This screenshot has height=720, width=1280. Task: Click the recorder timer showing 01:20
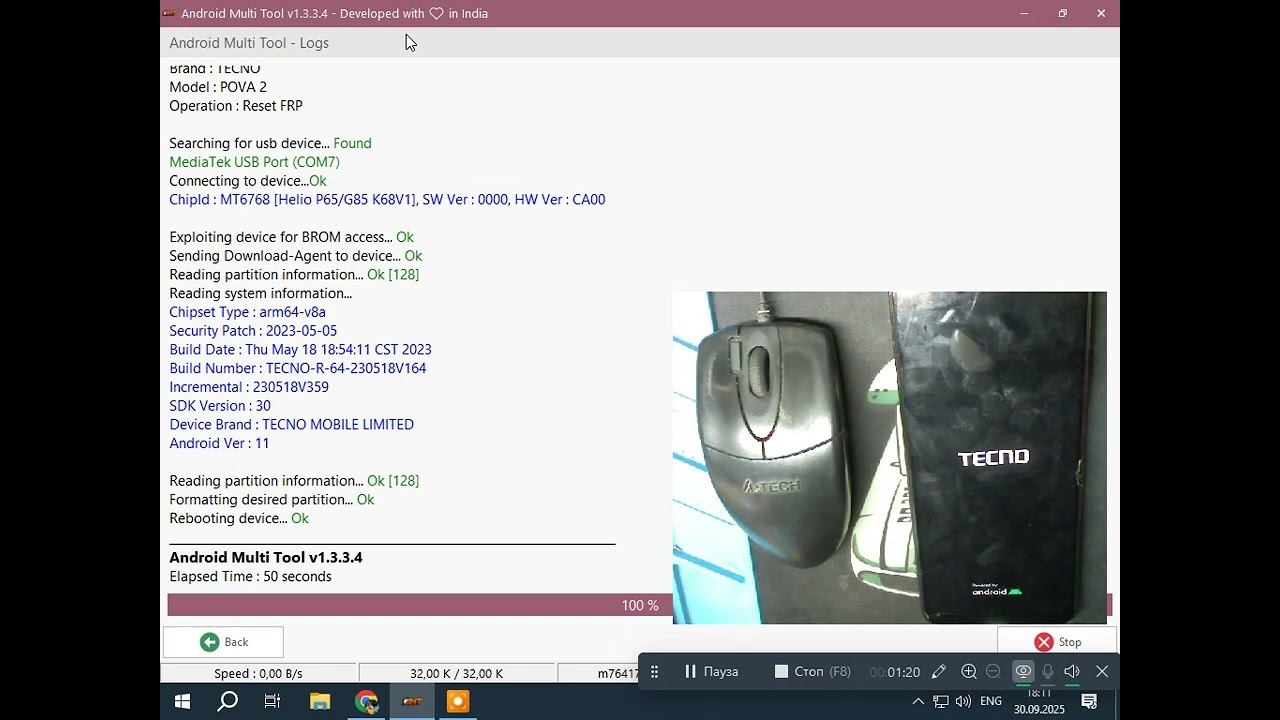(895, 672)
